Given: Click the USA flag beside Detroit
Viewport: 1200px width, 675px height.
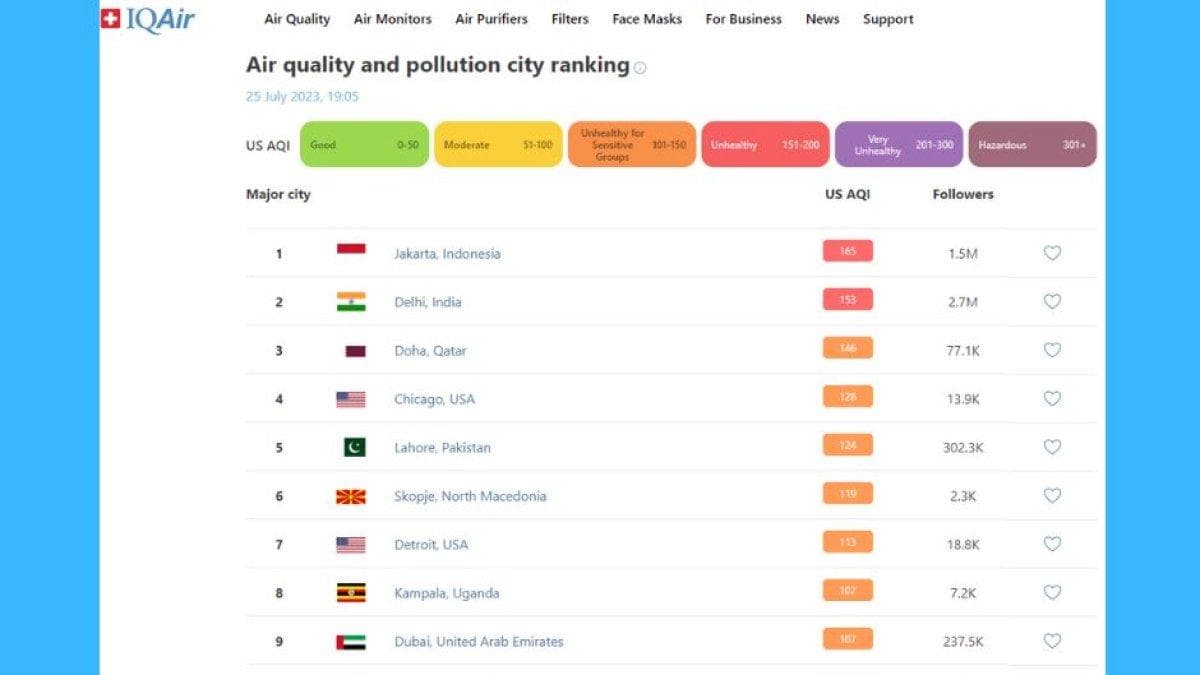Looking at the screenshot, I should [351, 545].
